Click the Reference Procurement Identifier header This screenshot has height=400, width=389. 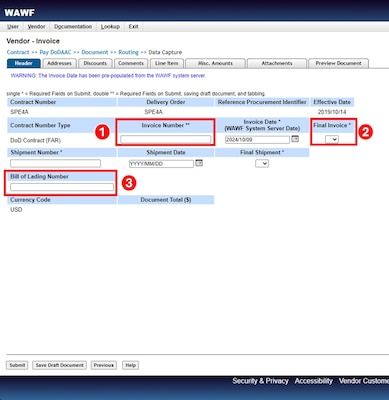(262, 102)
